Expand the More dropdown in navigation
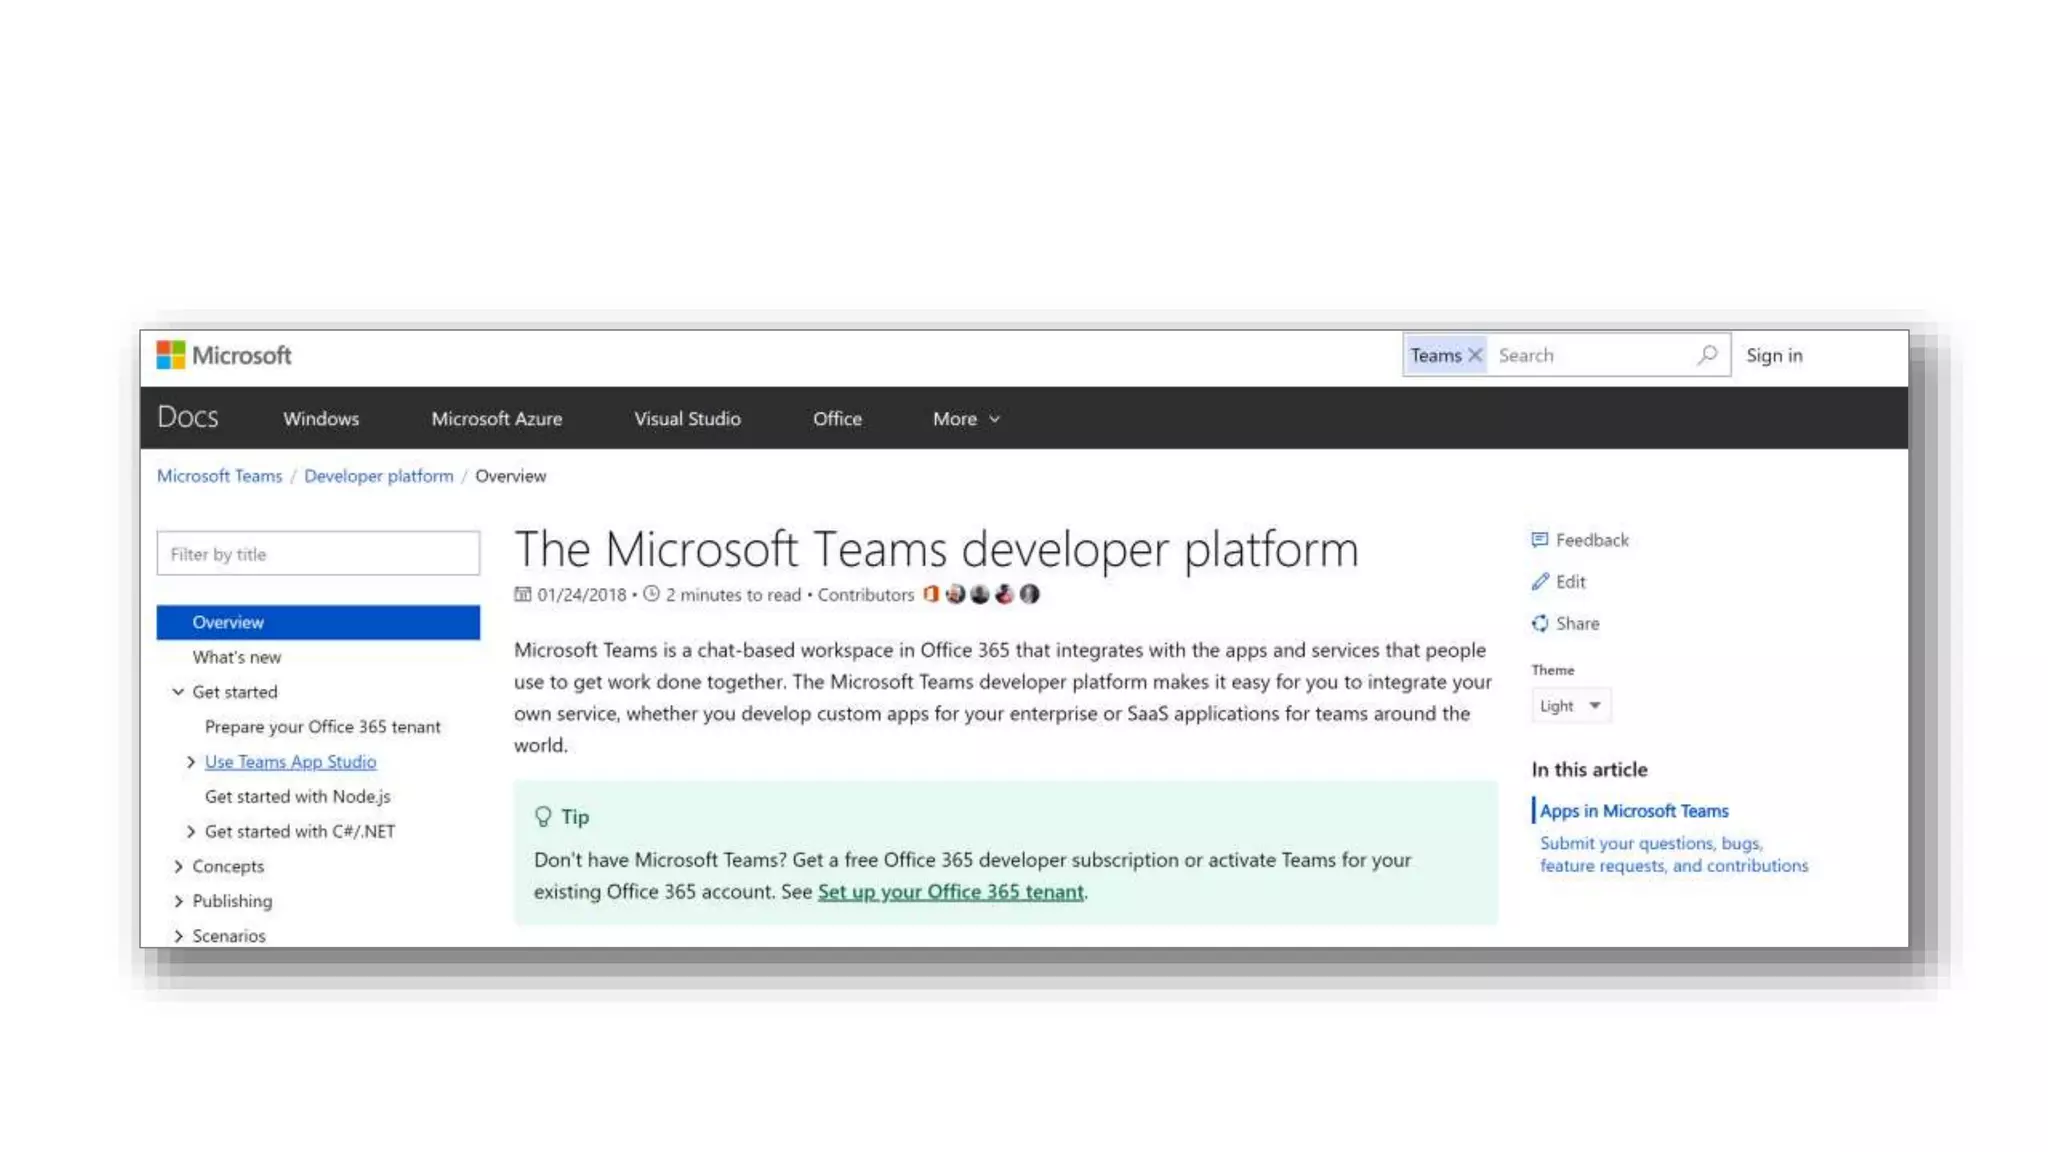 pos(966,419)
